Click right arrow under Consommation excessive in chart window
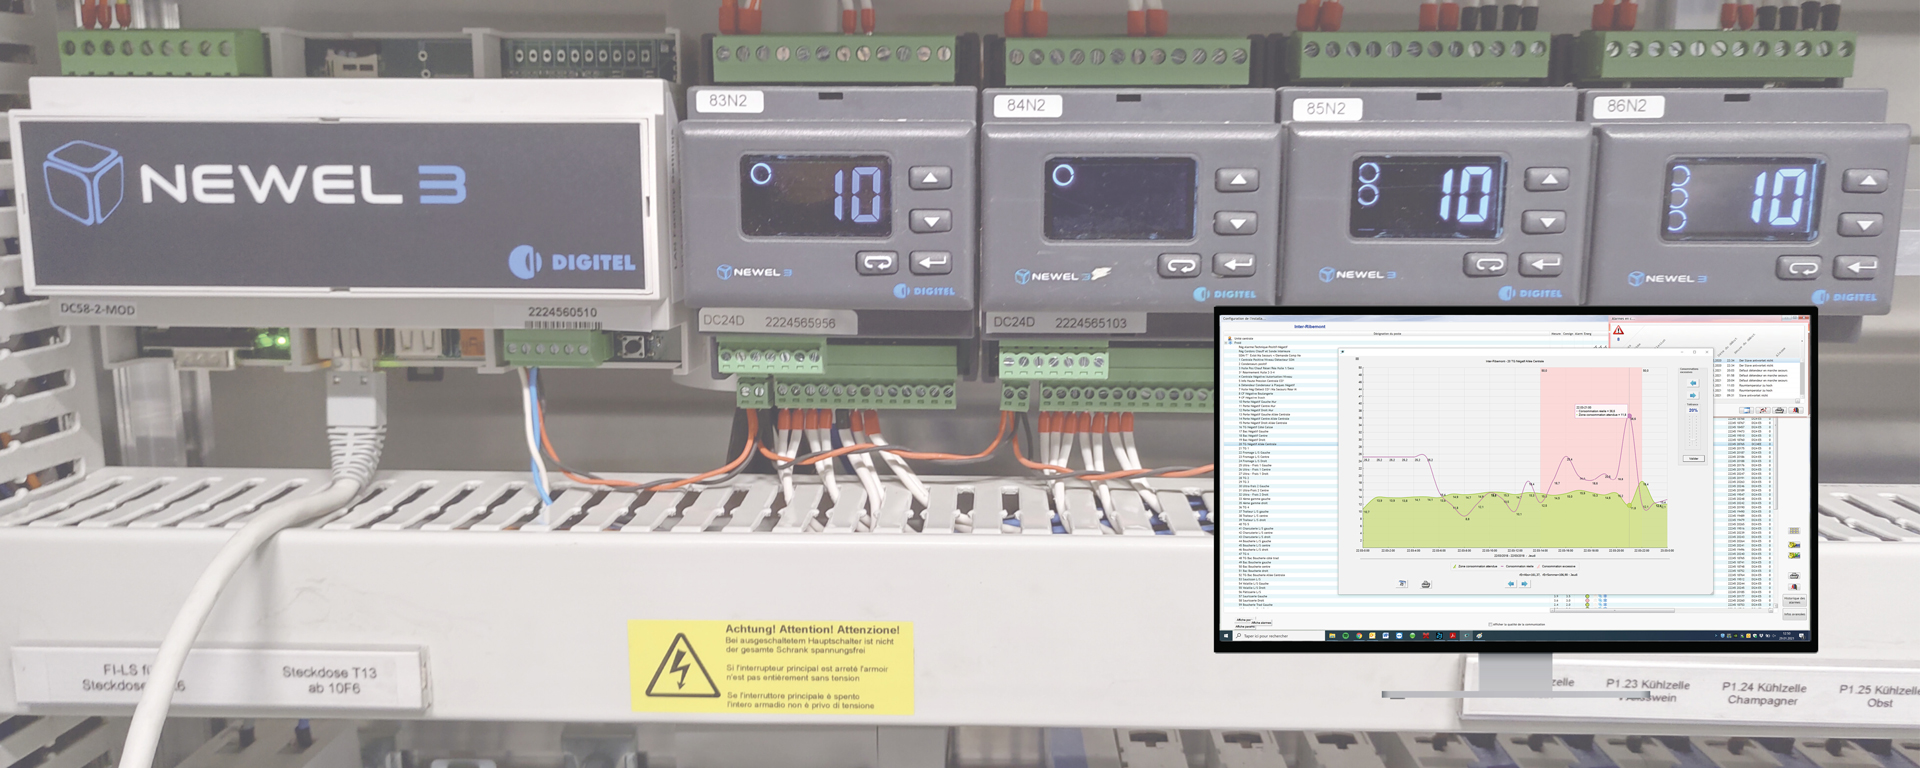This screenshot has height=768, width=1920. [x=1693, y=395]
